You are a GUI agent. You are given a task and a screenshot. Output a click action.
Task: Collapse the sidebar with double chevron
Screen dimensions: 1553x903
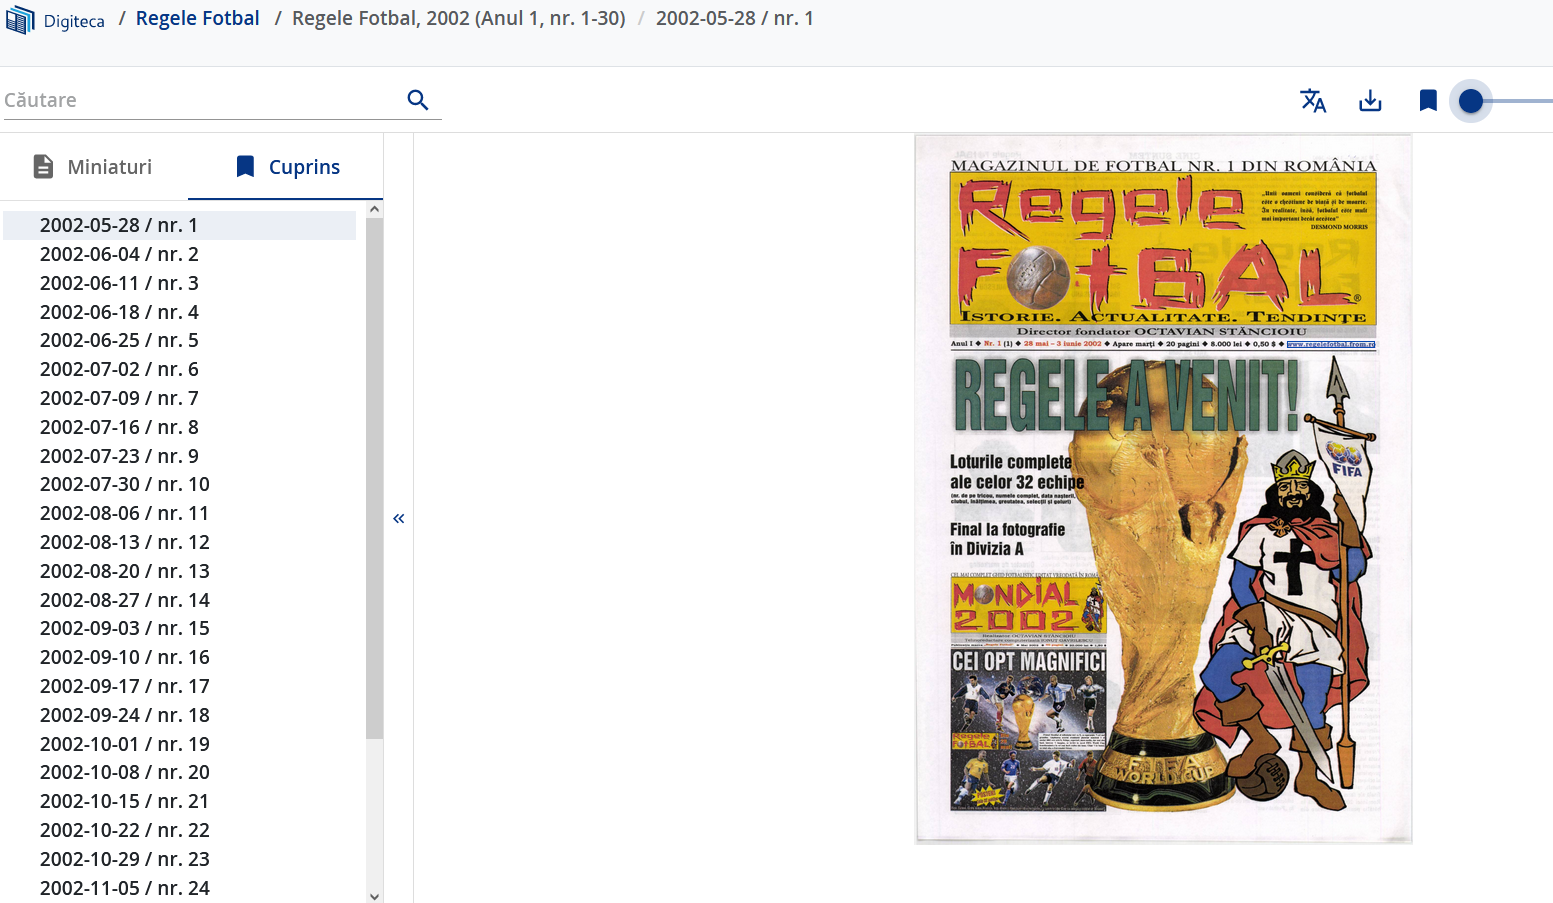399,518
